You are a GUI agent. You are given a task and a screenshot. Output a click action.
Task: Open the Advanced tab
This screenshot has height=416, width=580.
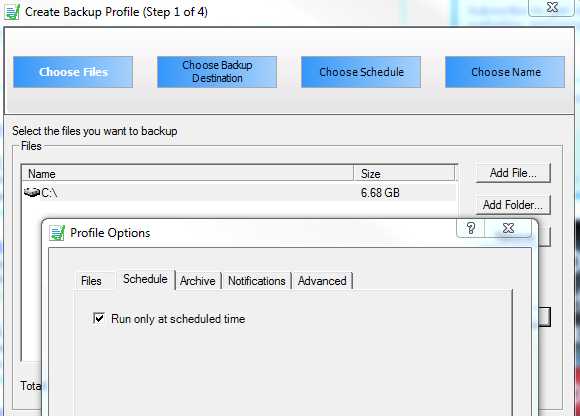tap(322, 281)
